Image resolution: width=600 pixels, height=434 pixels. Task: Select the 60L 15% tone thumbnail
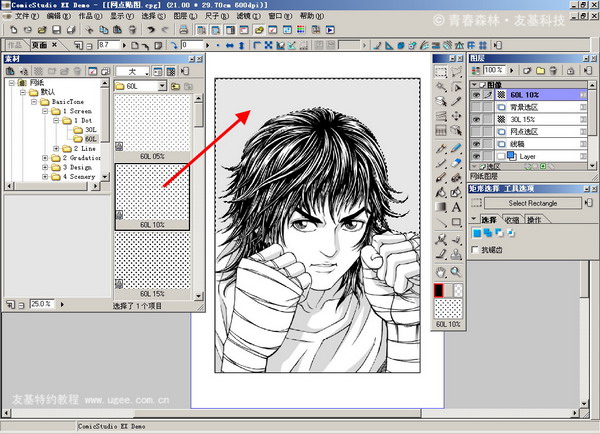(152, 265)
